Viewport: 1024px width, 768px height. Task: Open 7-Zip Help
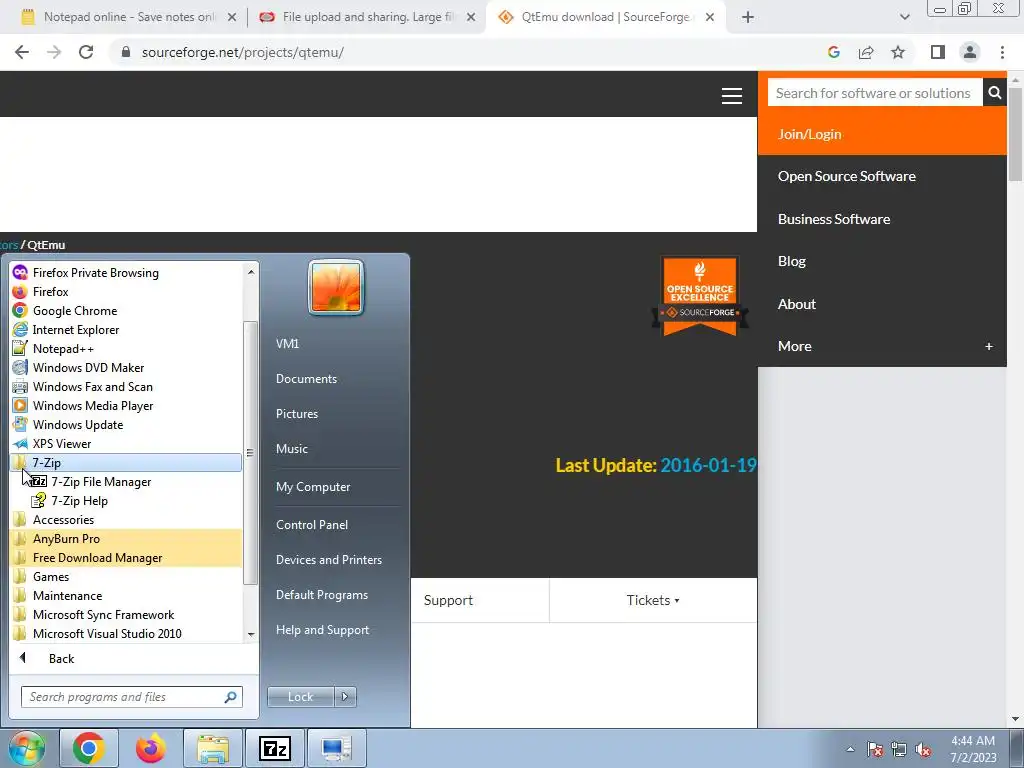[x=79, y=501]
